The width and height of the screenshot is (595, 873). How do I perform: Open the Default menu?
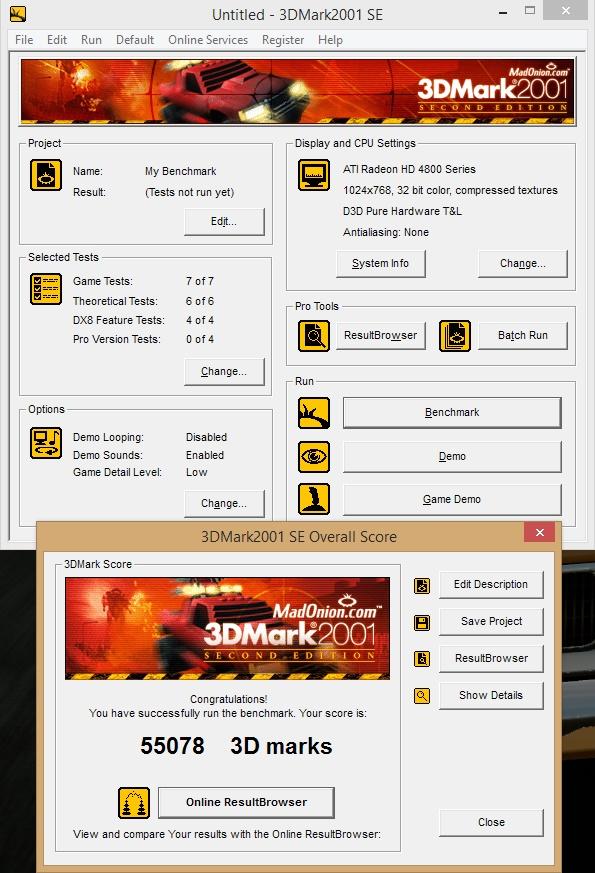135,40
